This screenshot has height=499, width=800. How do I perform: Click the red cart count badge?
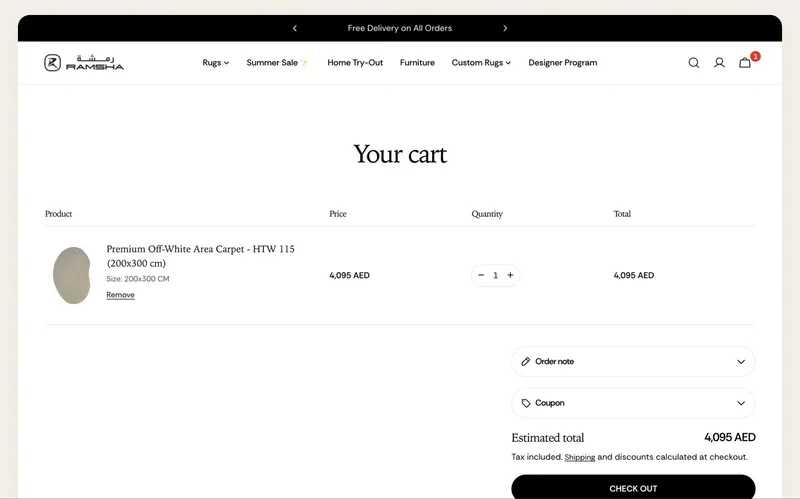pos(755,57)
